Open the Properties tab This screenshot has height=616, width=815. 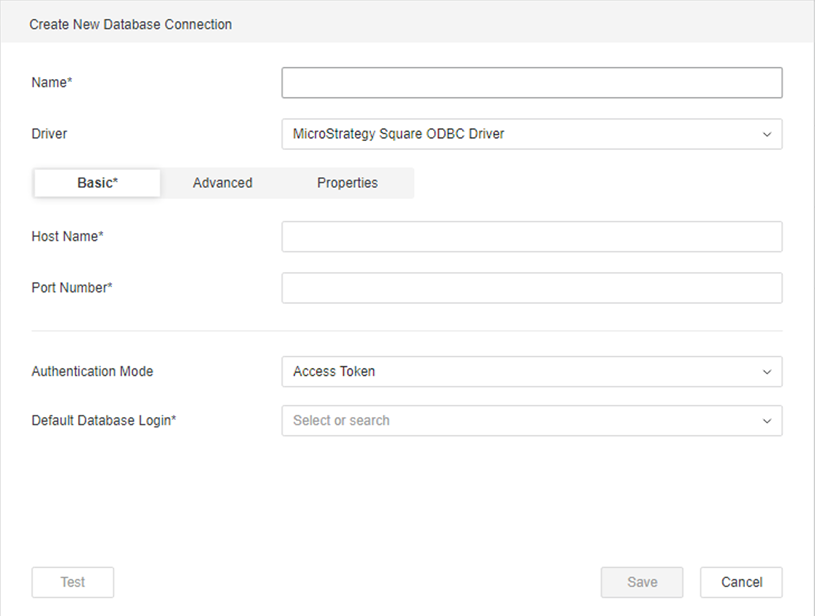(x=347, y=183)
